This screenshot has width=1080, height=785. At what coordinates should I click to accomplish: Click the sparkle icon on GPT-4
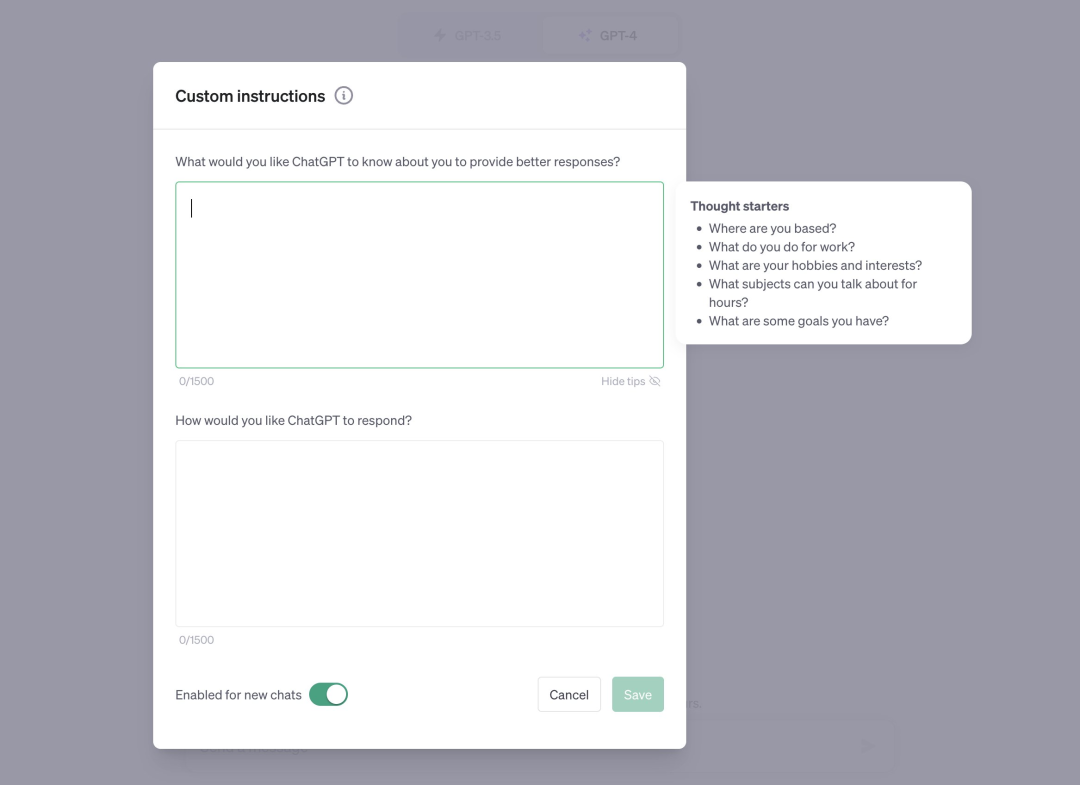pos(585,35)
